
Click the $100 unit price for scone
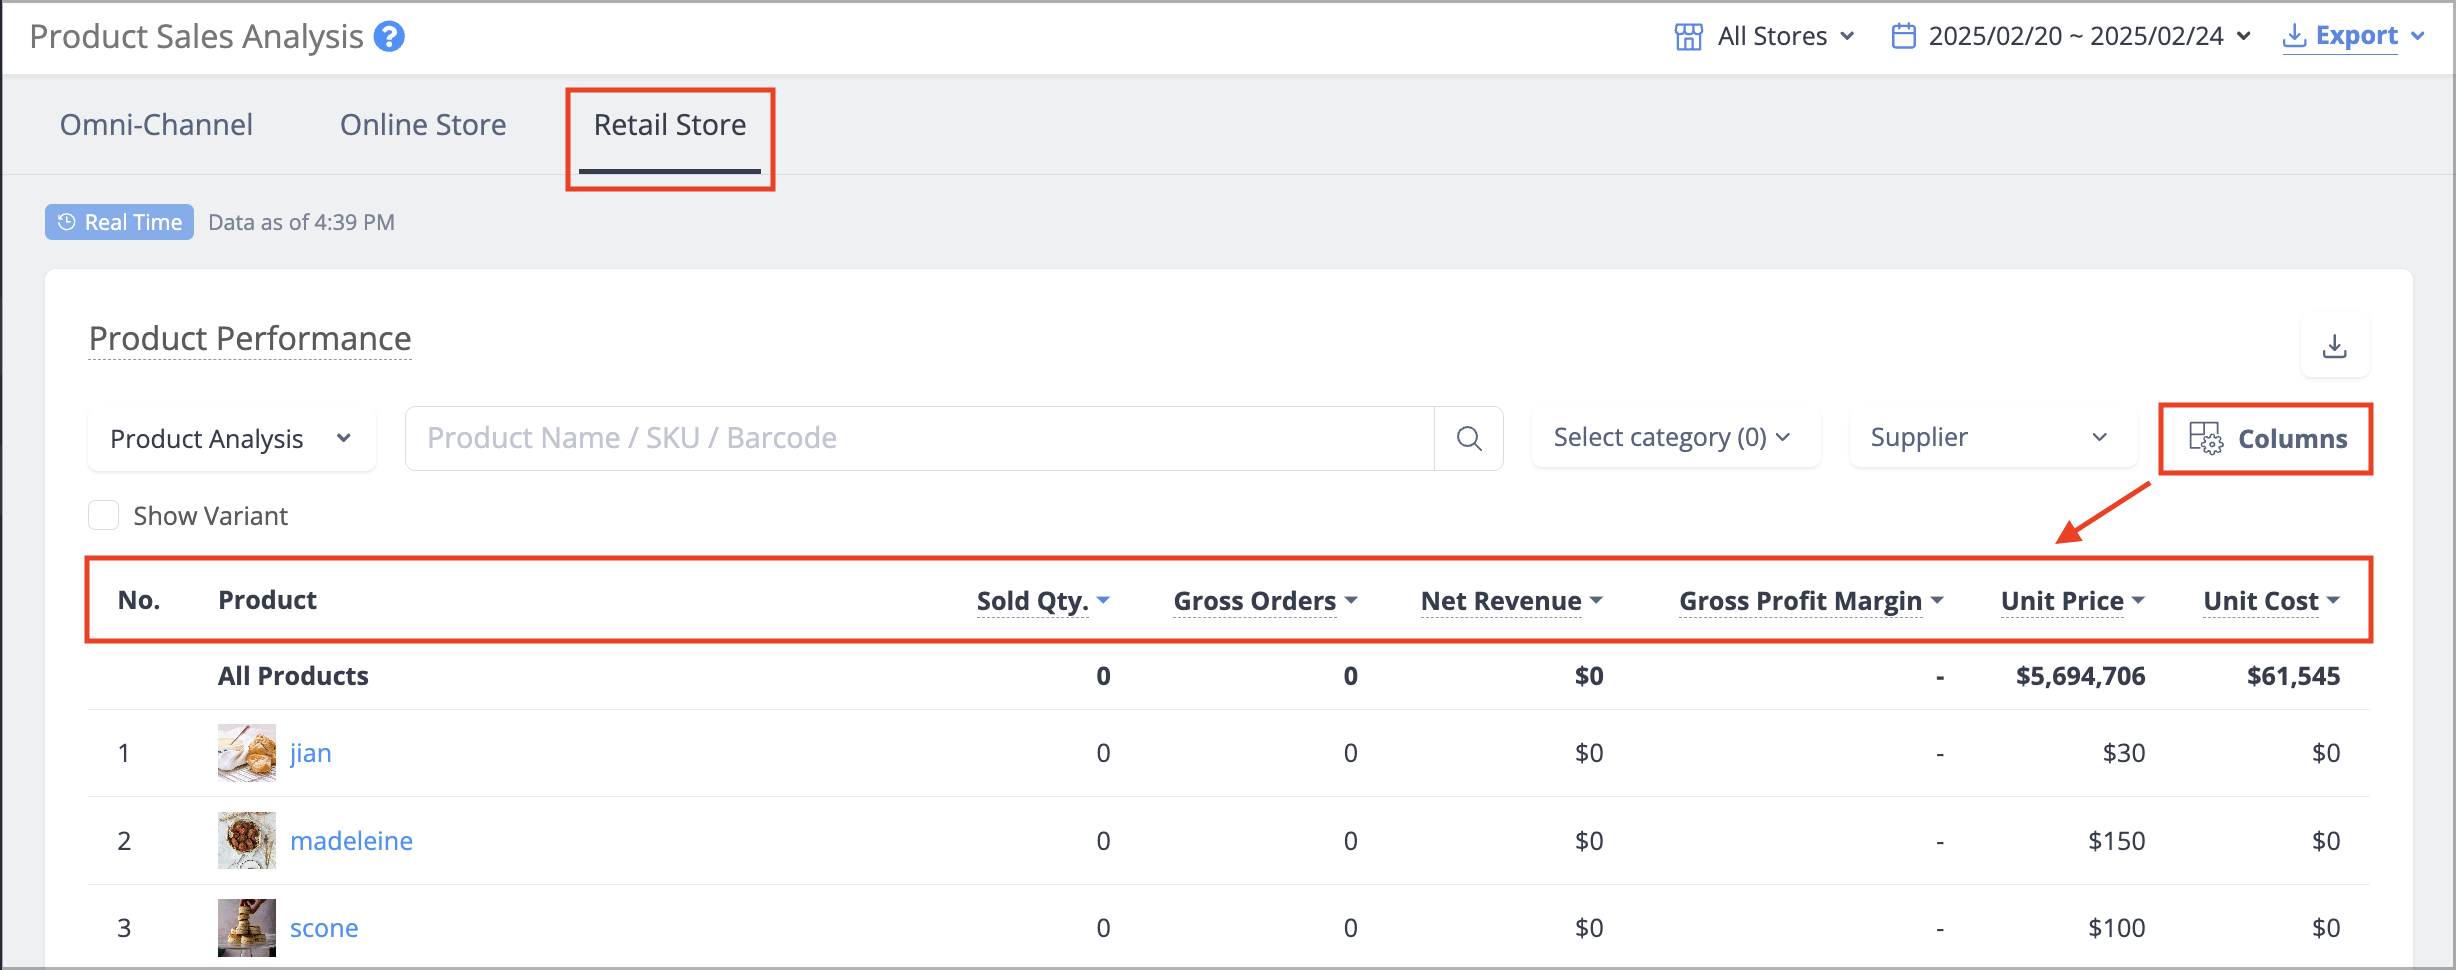(2116, 928)
